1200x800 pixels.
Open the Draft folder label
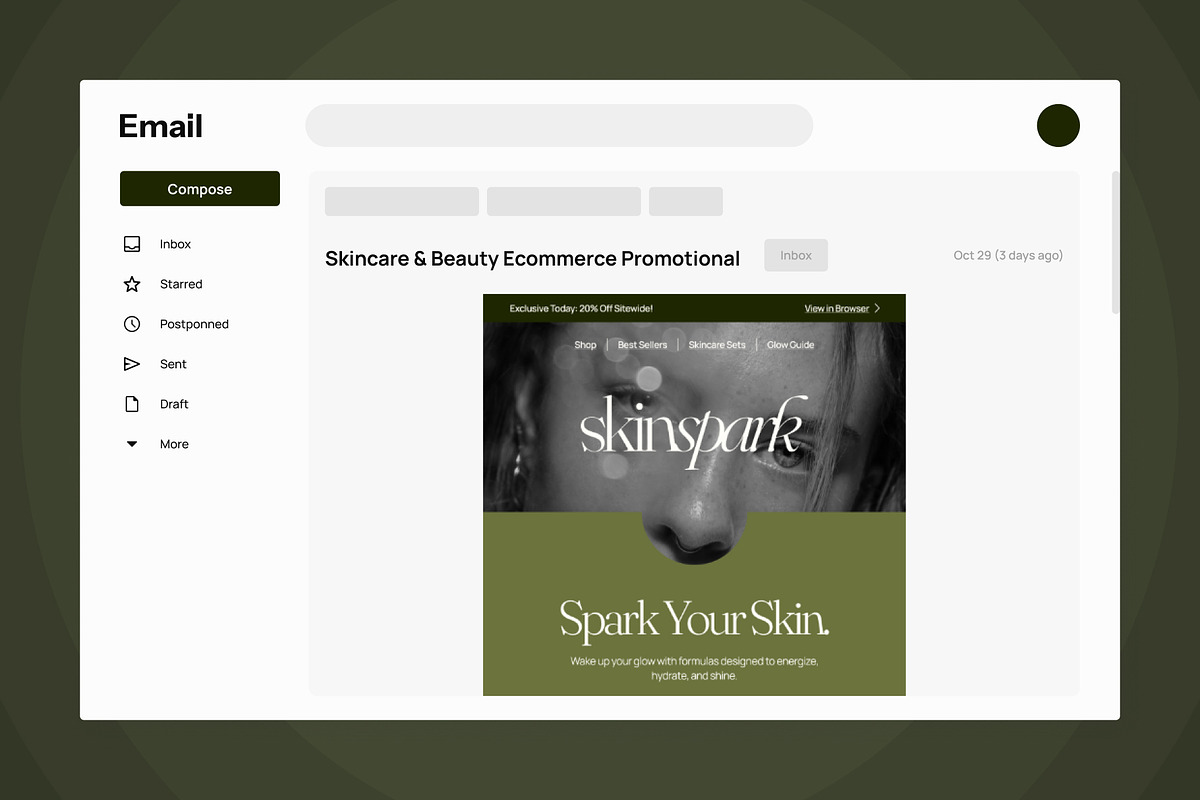click(174, 404)
